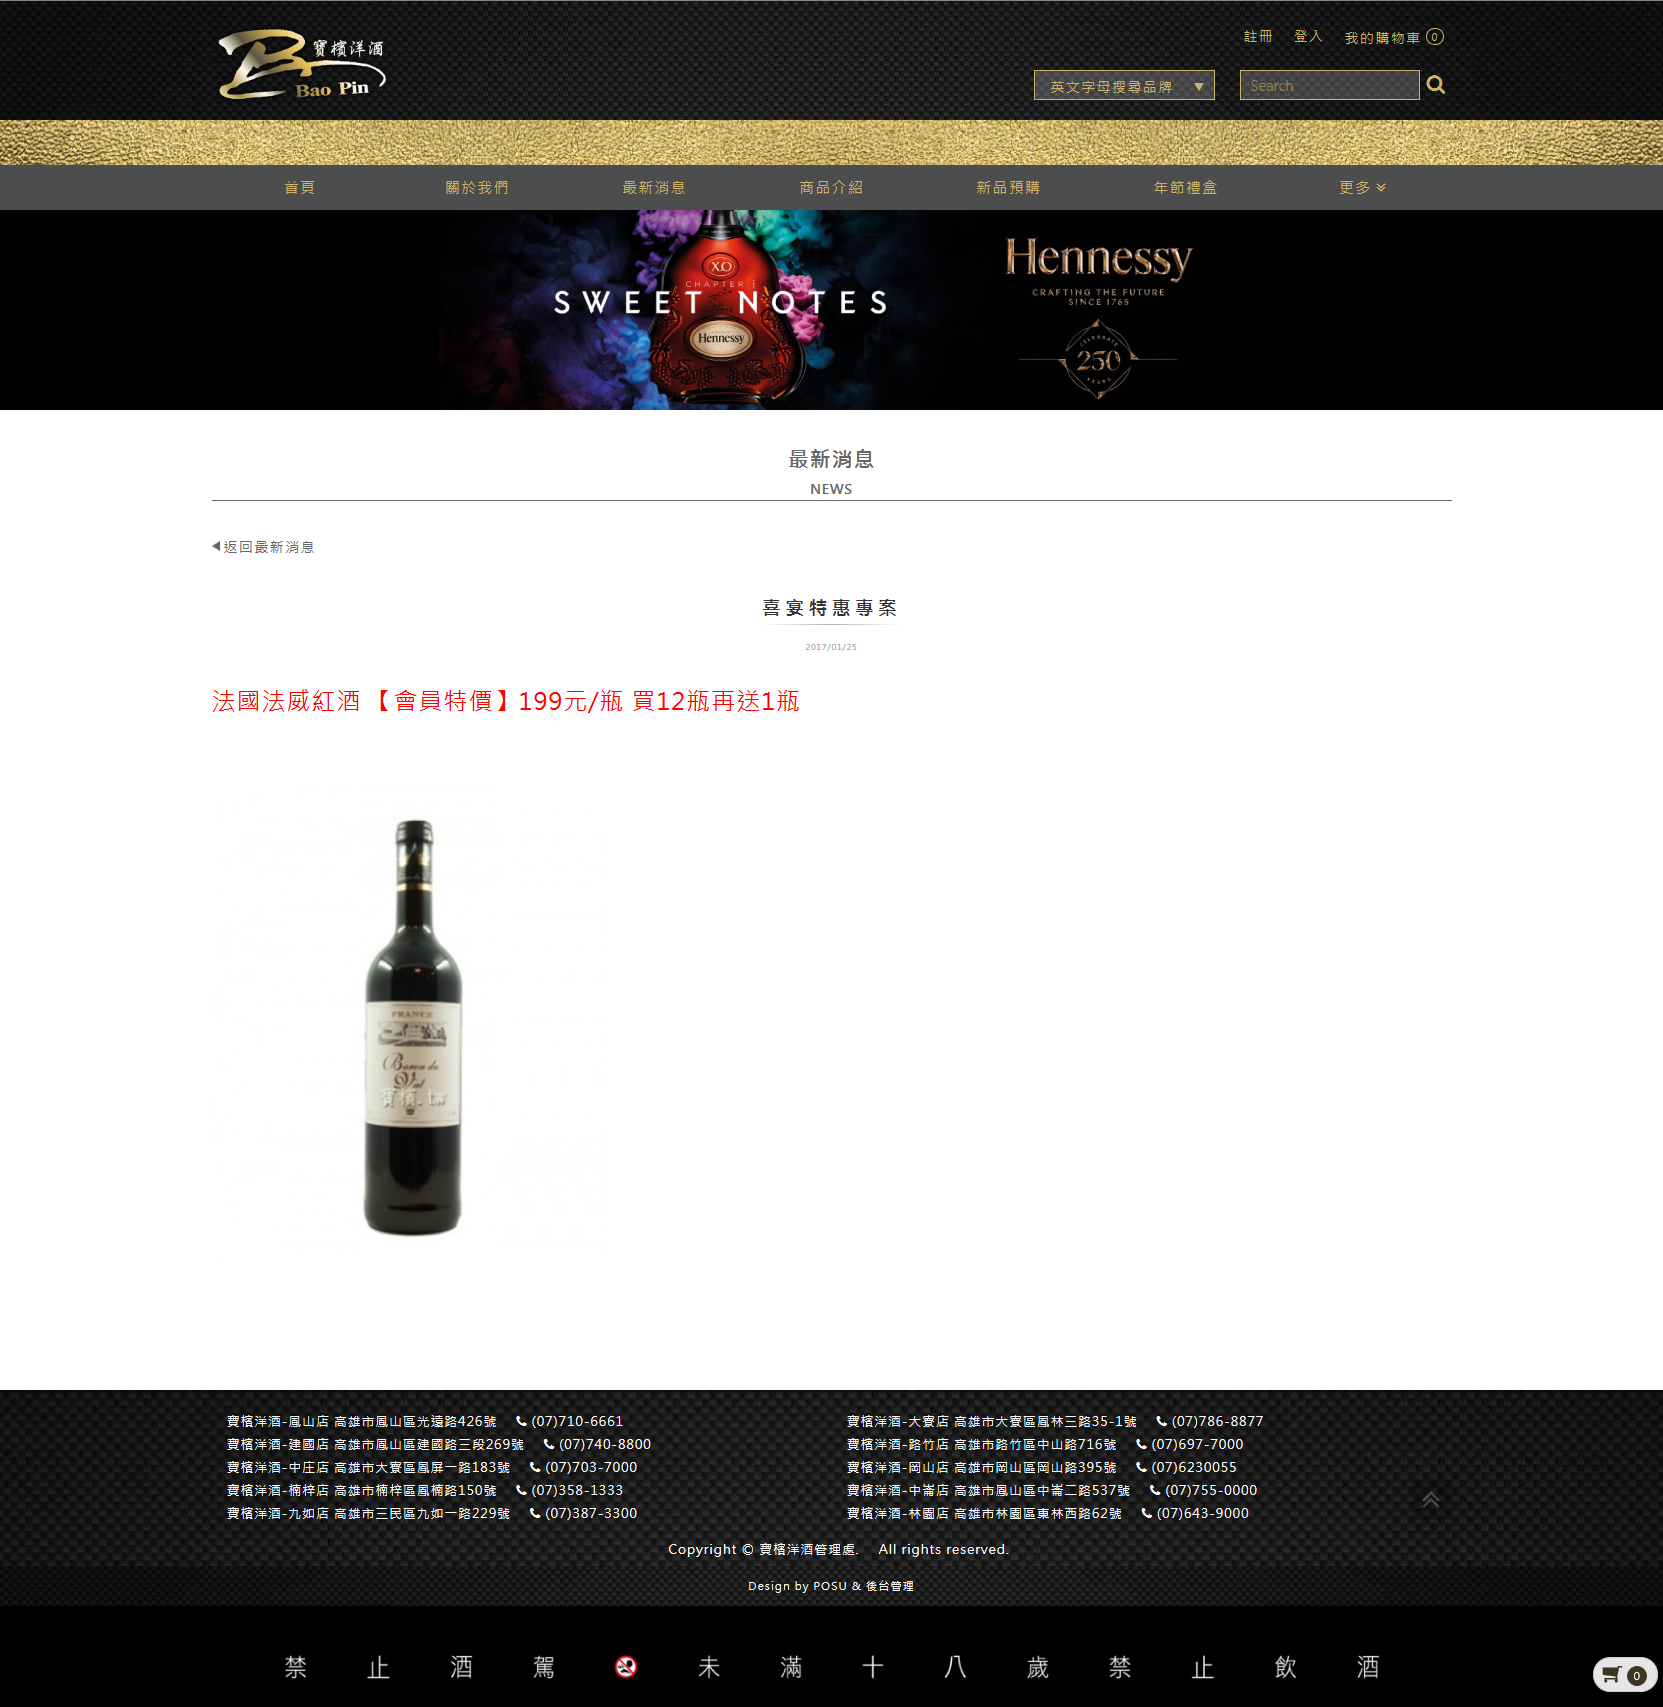Open 新品預購 menu item
The image size is (1663, 1707).
pos(1008,188)
